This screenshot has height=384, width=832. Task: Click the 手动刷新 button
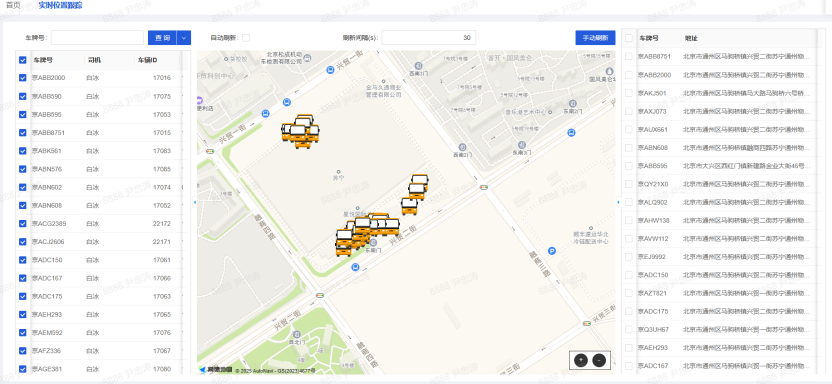[595, 38]
